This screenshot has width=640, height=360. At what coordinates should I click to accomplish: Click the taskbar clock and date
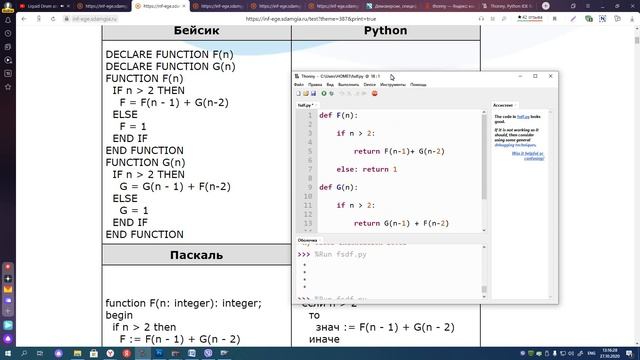610,353
